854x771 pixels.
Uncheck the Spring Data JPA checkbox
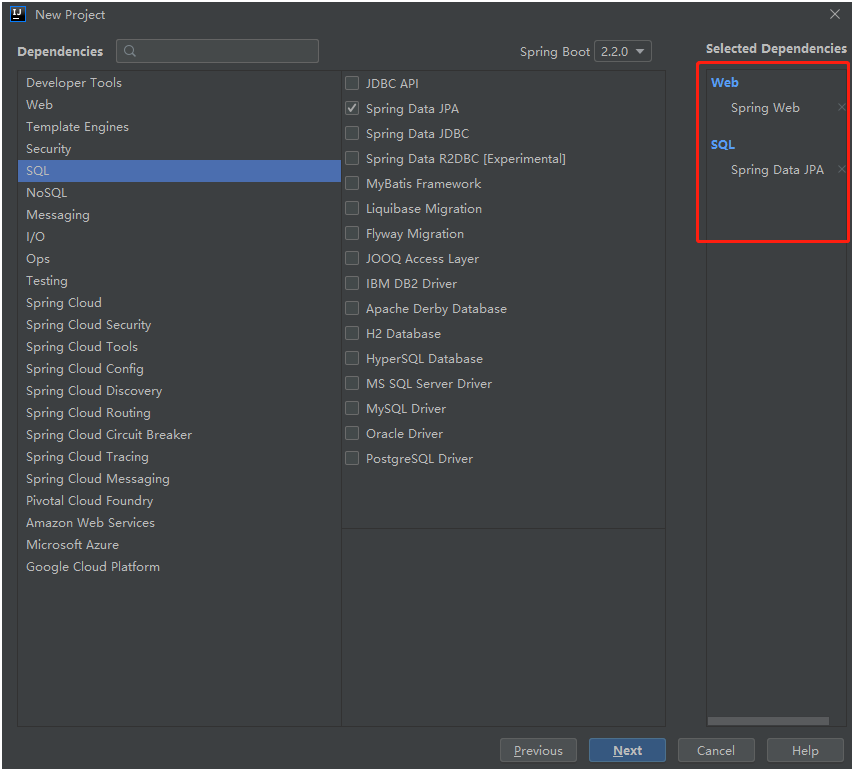tap(352, 108)
